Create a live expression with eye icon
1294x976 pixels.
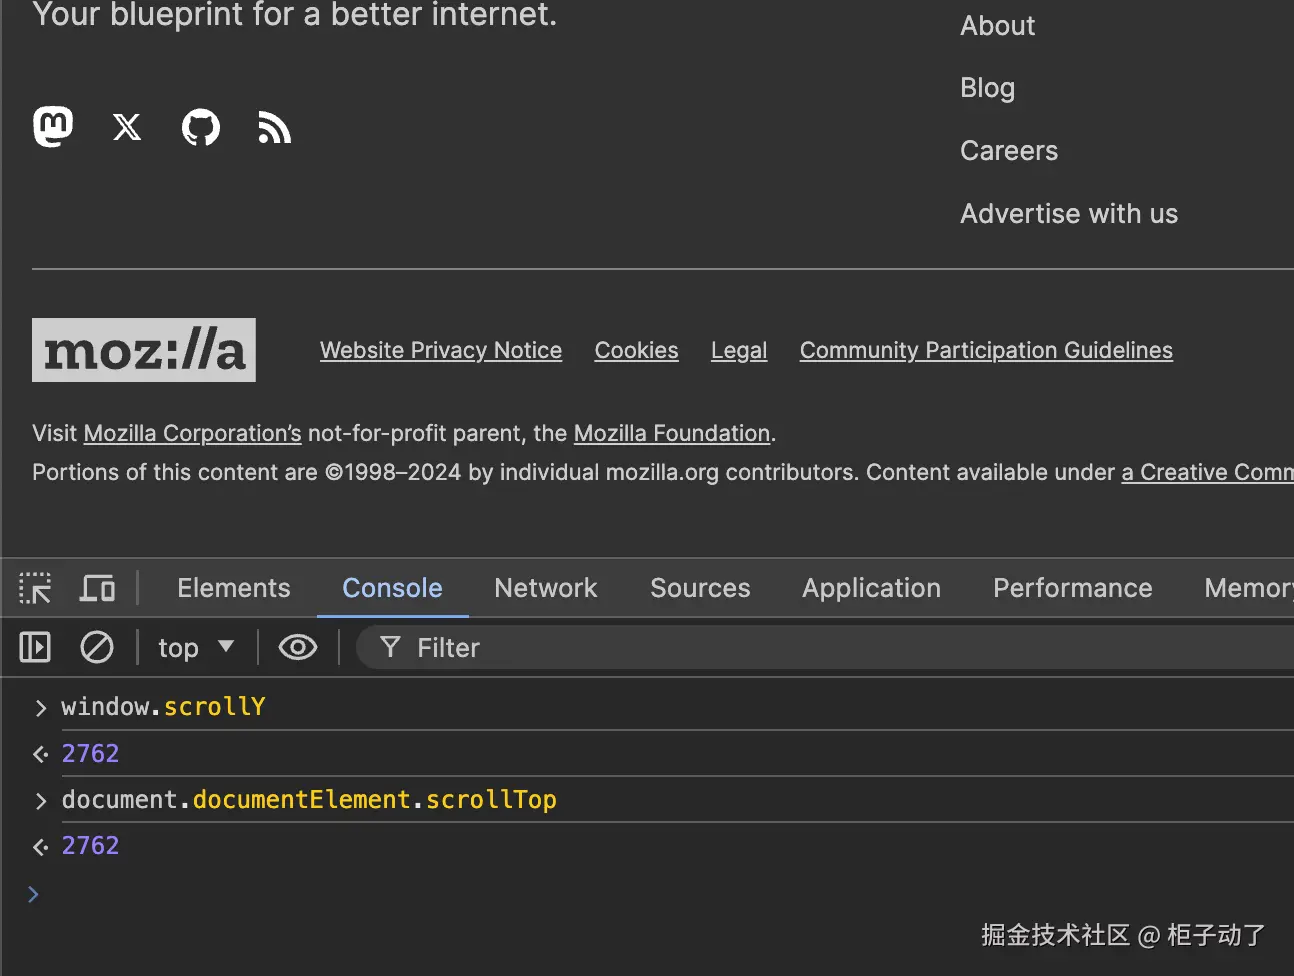297,648
